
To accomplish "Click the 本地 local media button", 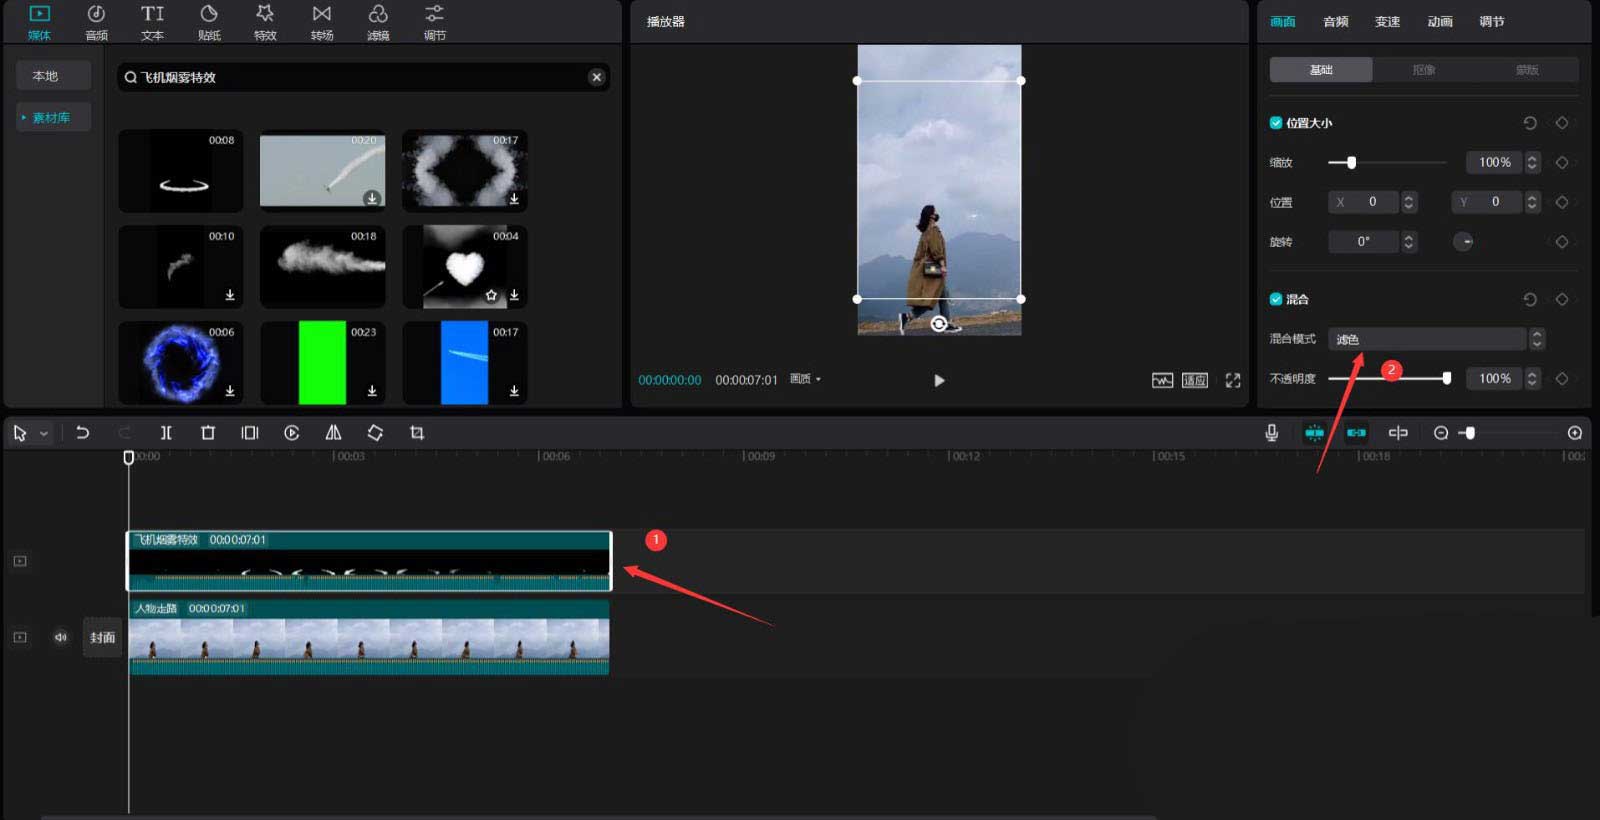I will coord(46,76).
